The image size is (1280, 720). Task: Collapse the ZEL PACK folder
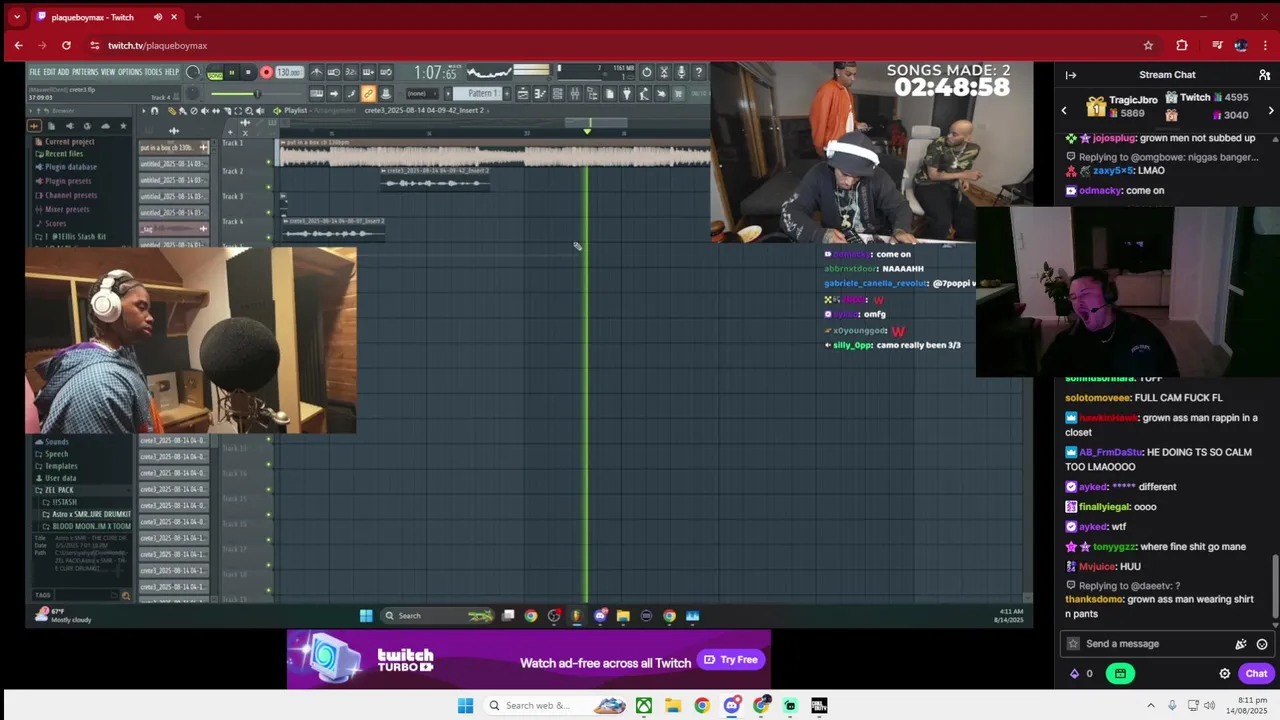click(58, 490)
